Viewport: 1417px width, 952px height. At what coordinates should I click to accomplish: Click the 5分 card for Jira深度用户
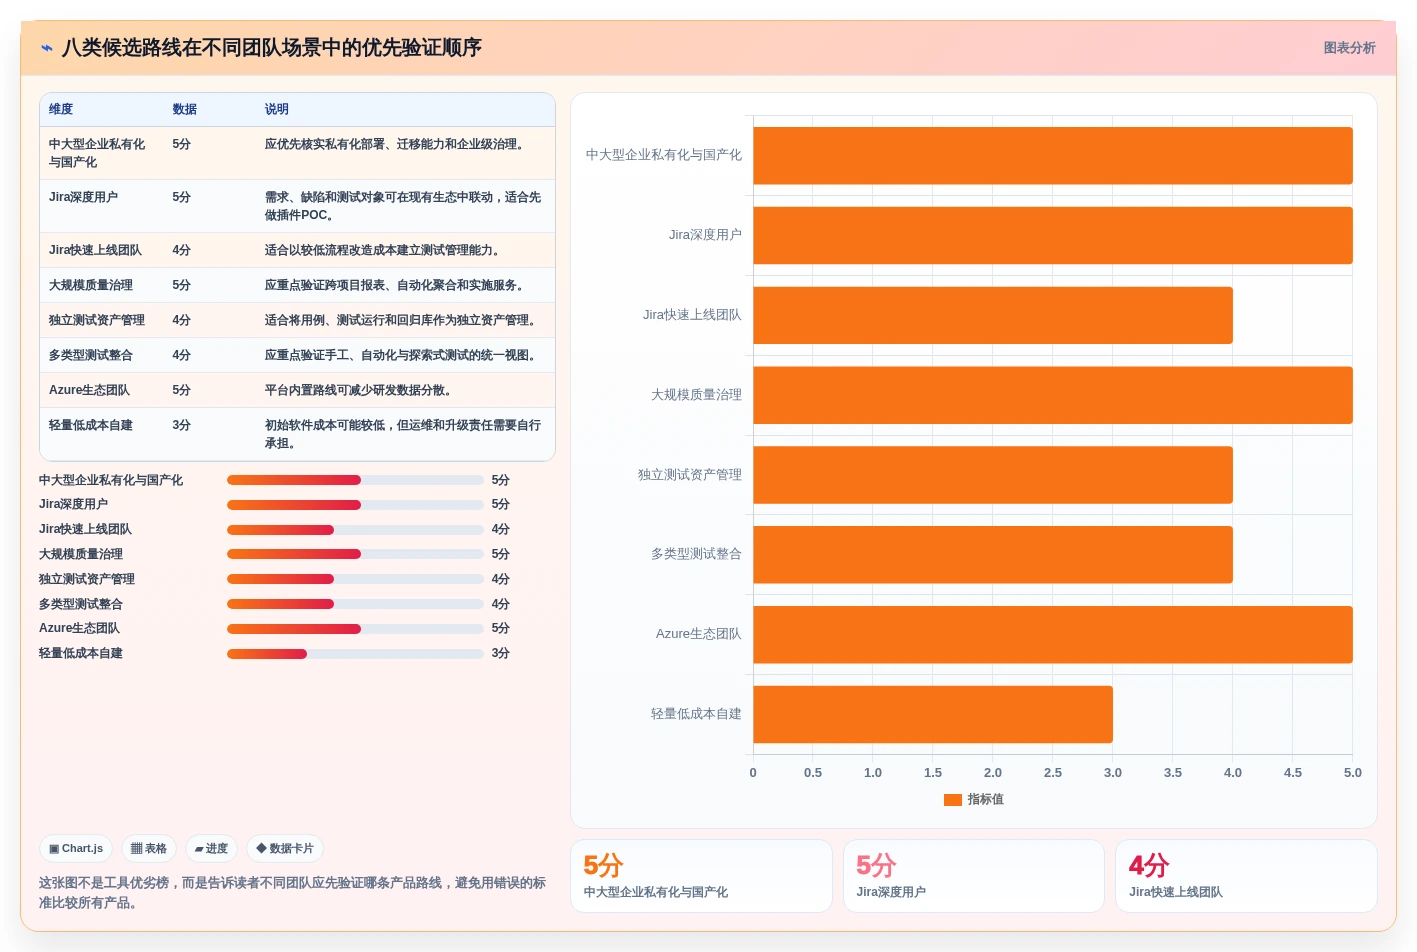974,876
